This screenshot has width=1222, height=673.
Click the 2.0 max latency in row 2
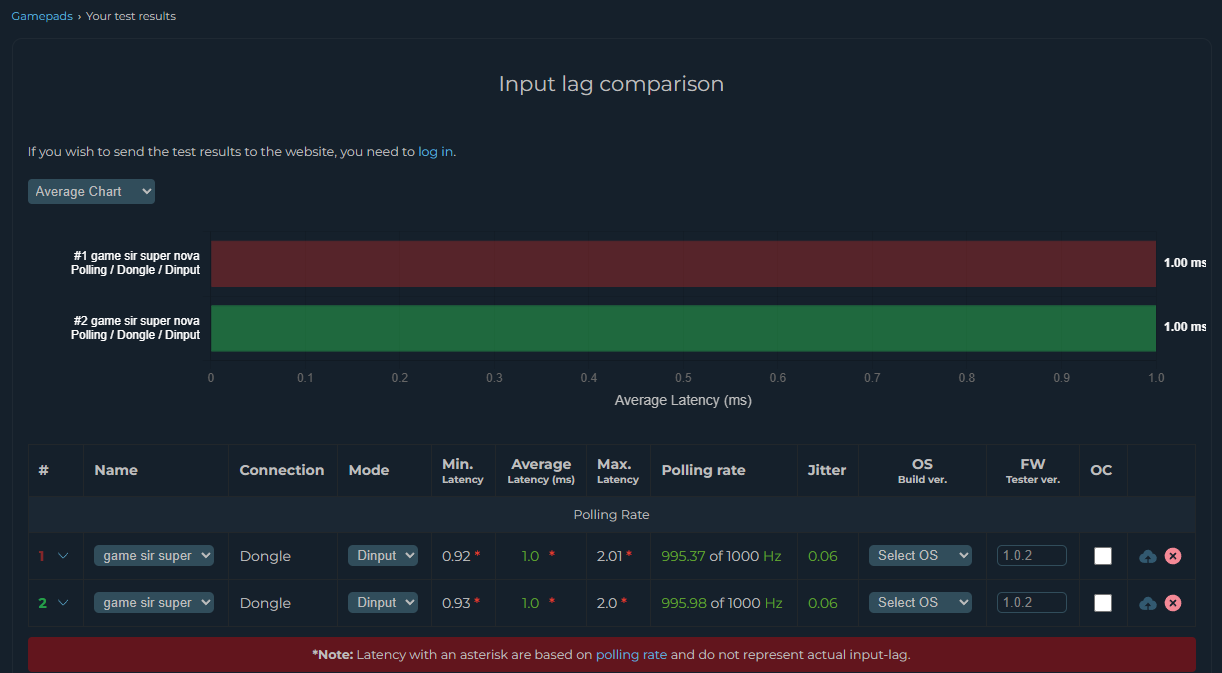point(607,603)
